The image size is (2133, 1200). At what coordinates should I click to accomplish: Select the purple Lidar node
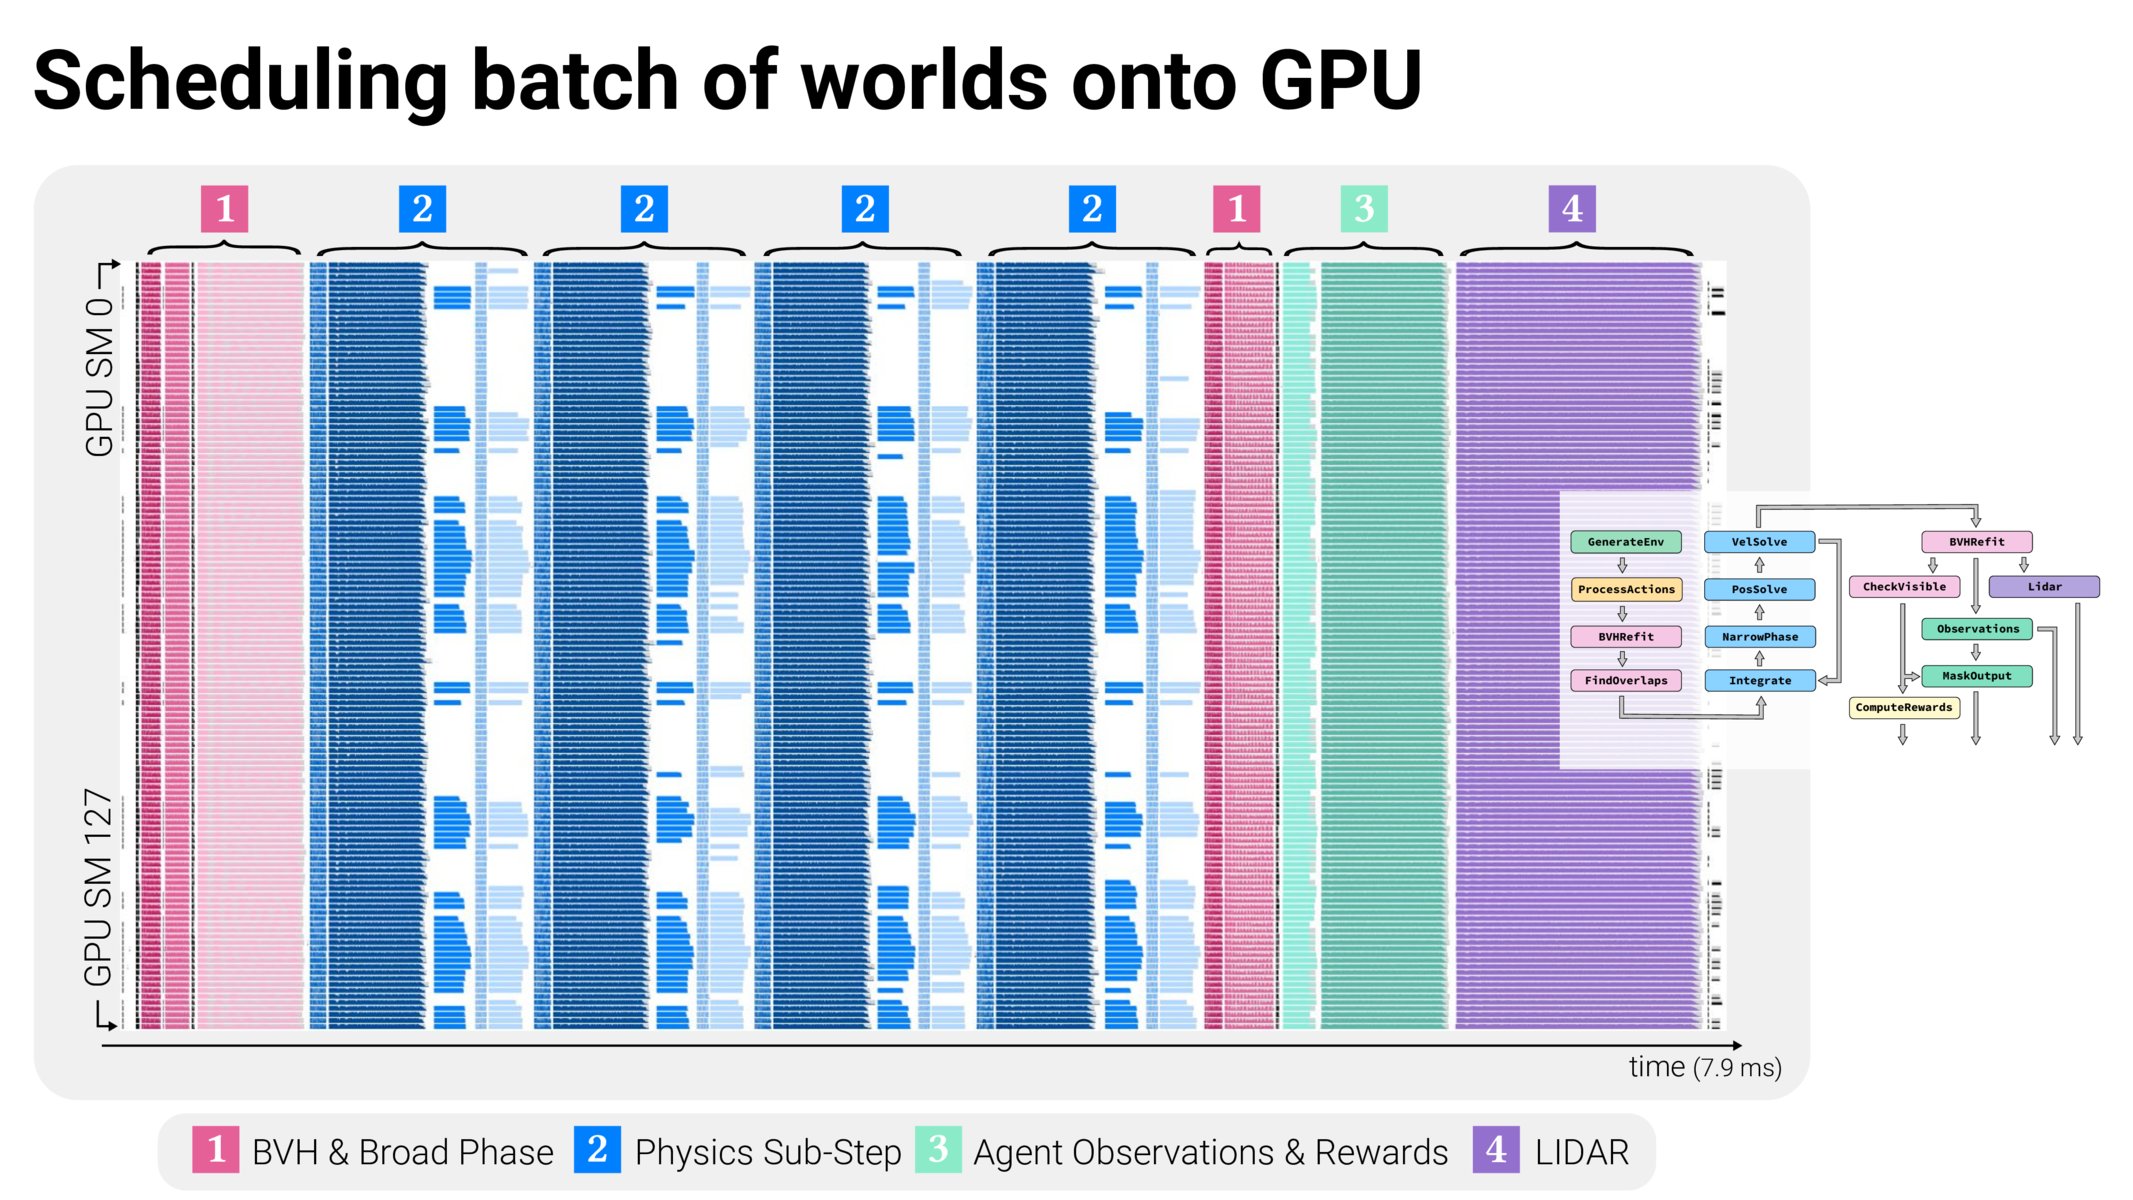(x=2043, y=587)
